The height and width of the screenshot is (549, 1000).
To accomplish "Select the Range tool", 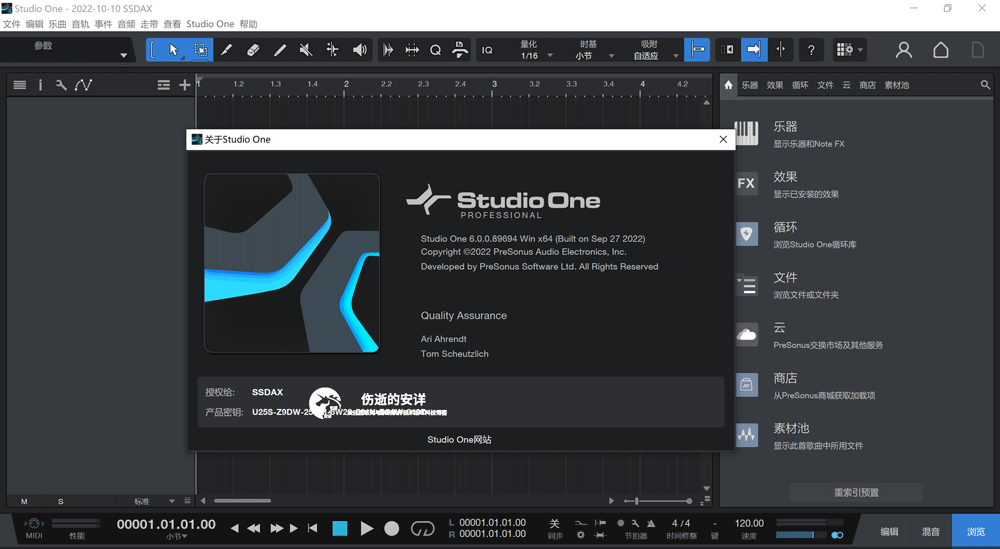I will pyautogui.click(x=200, y=50).
